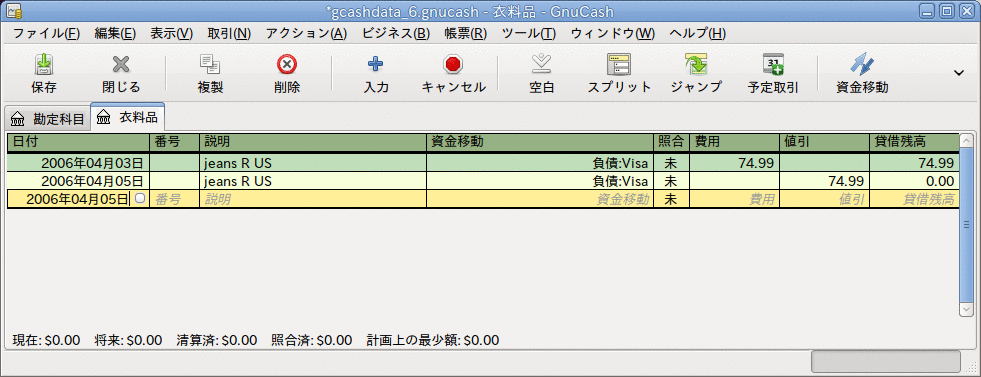The height and width of the screenshot is (377, 981).
Task: Click the 資金移動 (Transfer) toolbar icon
Action: pyautogui.click(x=862, y=64)
